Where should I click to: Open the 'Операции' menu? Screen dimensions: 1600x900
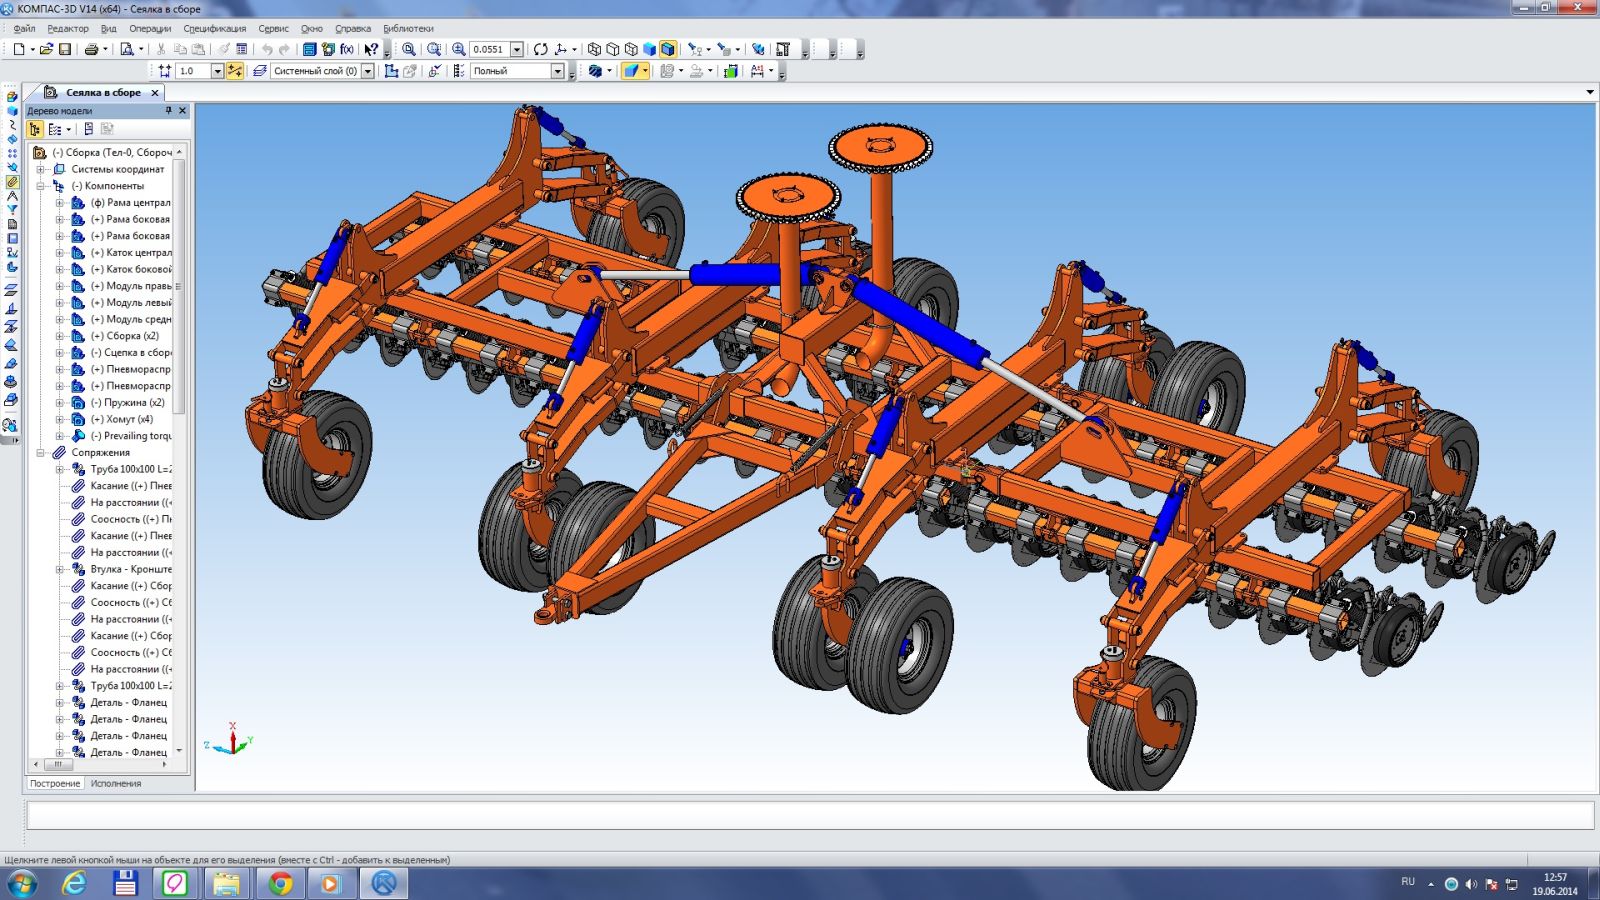coord(150,29)
